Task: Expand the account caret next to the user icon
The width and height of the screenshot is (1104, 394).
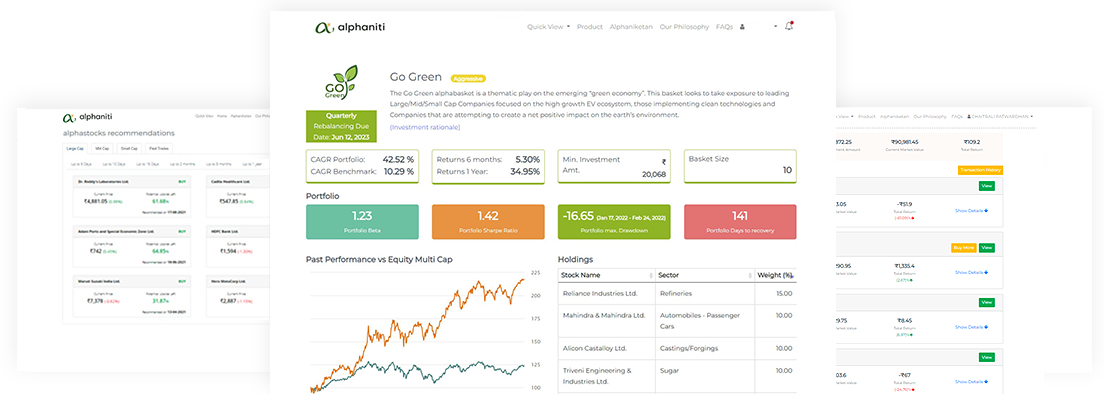Action: coord(775,27)
